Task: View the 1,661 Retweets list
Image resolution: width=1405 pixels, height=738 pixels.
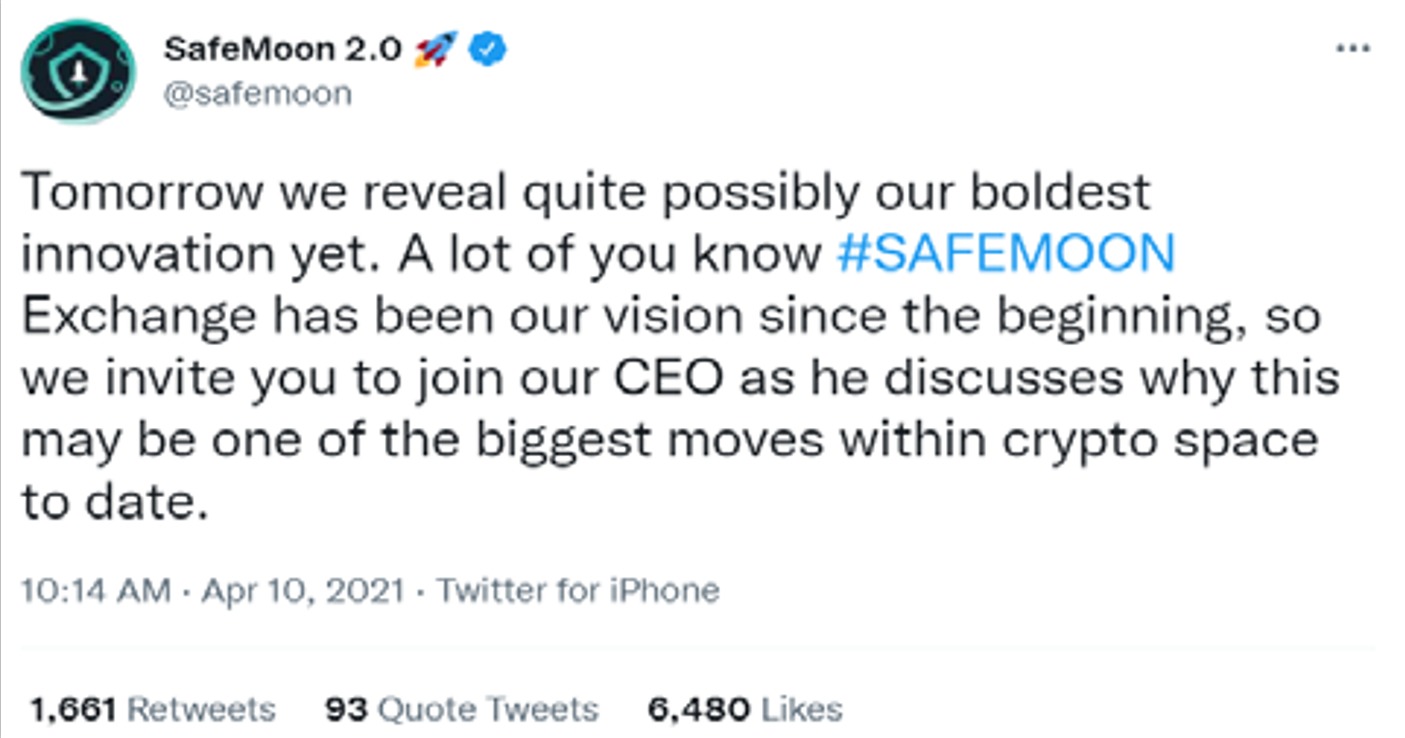Action: (152, 710)
